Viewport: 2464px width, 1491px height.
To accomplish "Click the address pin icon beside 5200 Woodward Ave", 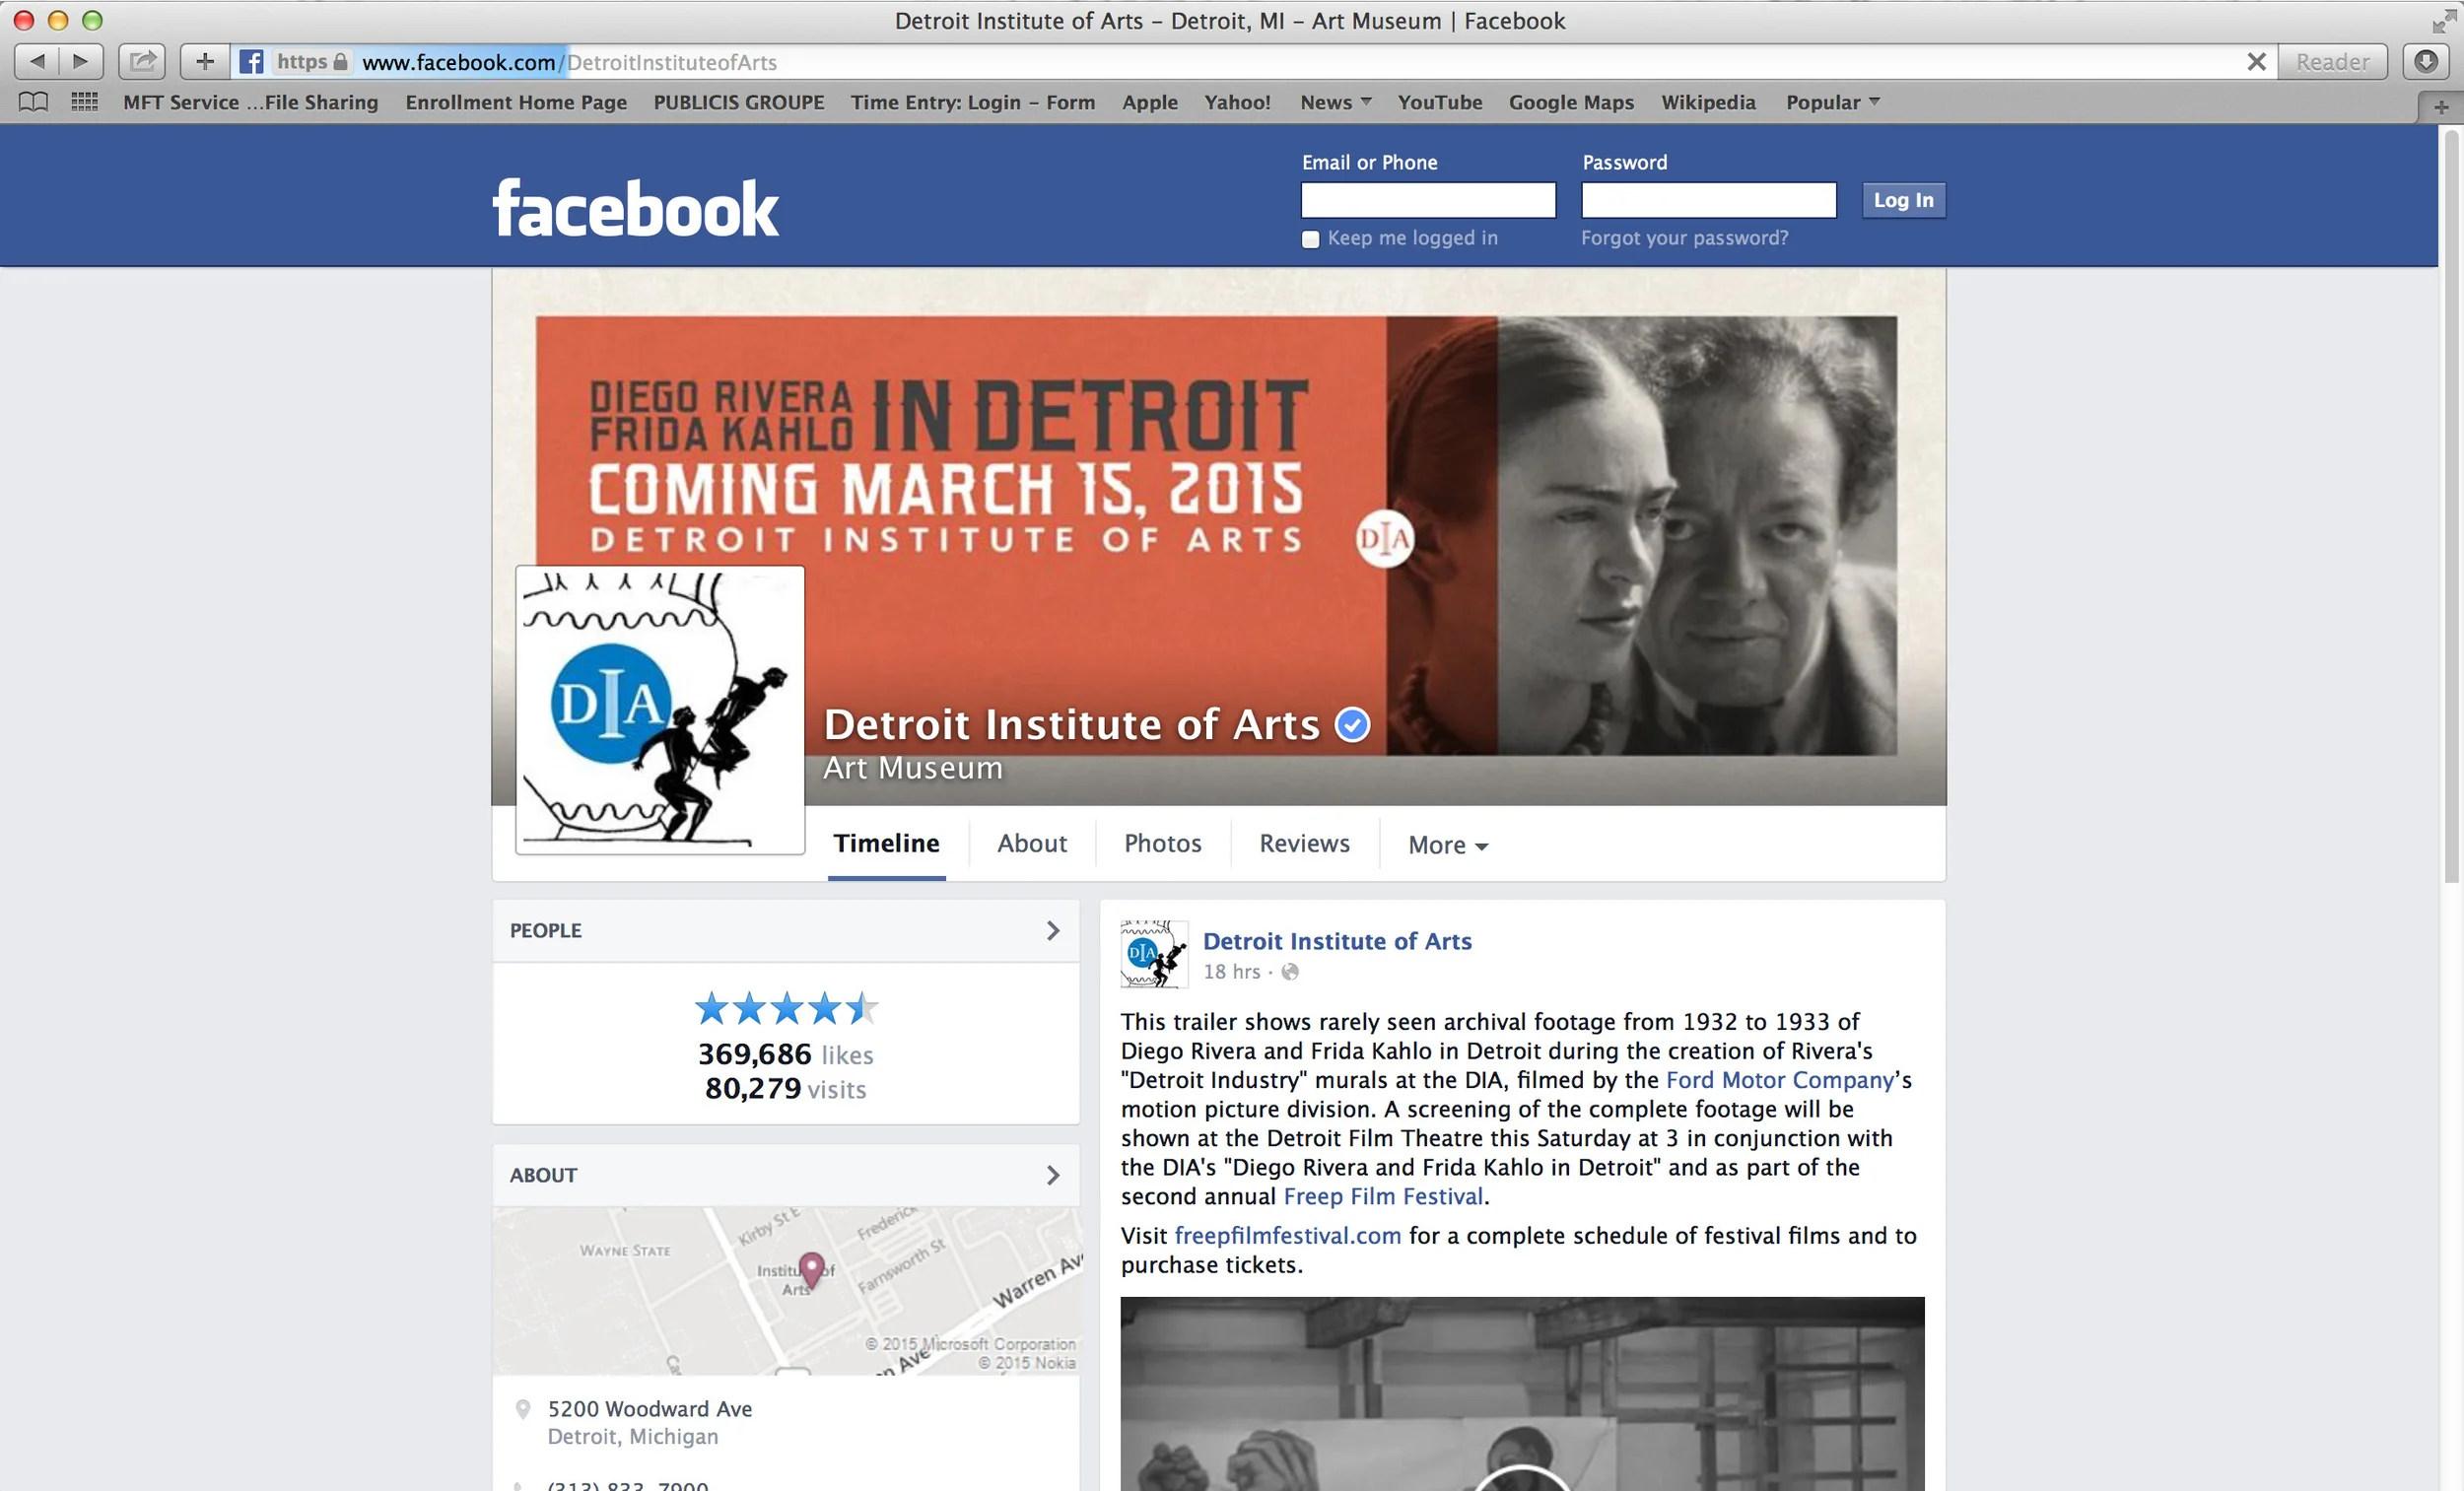I will 522,1410.
